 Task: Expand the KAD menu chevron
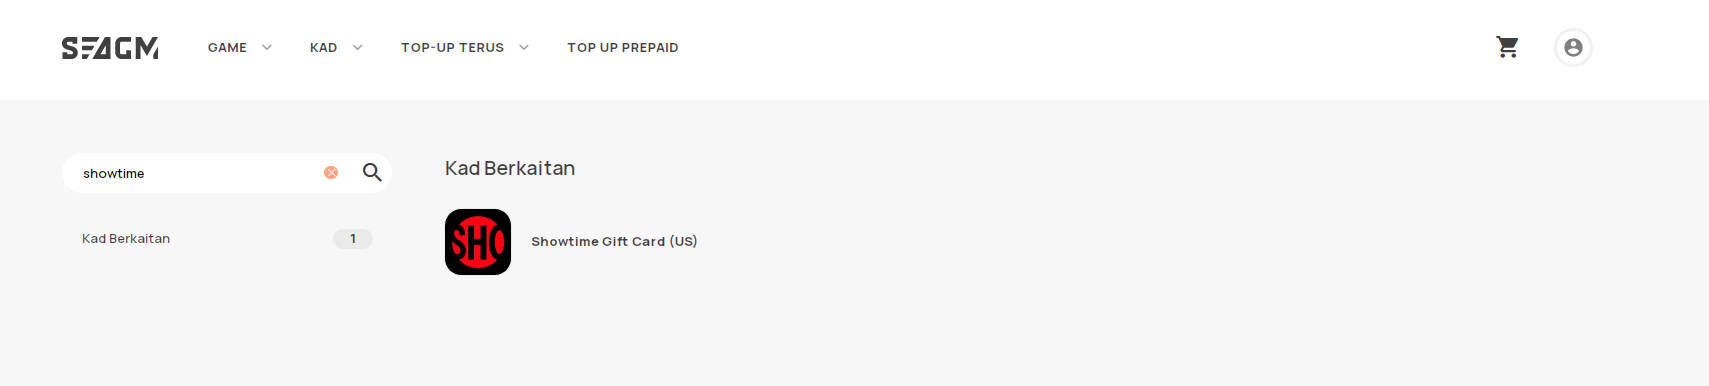pyautogui.click(x=358, y=47)
